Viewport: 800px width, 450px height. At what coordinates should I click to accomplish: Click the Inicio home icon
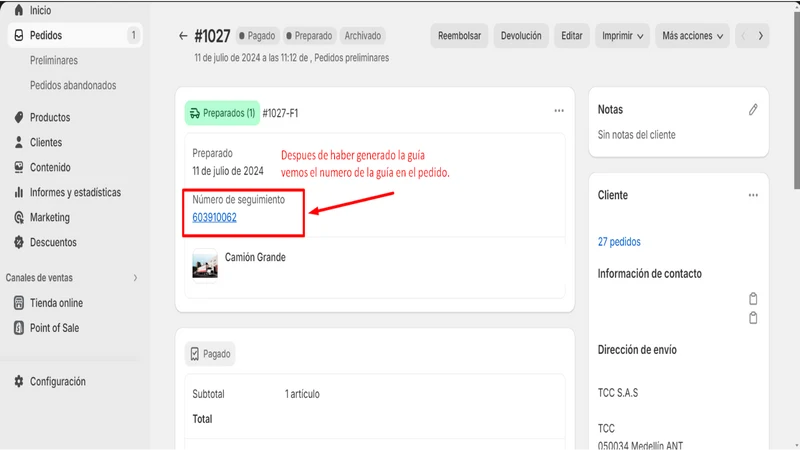(x=19, y=10)
